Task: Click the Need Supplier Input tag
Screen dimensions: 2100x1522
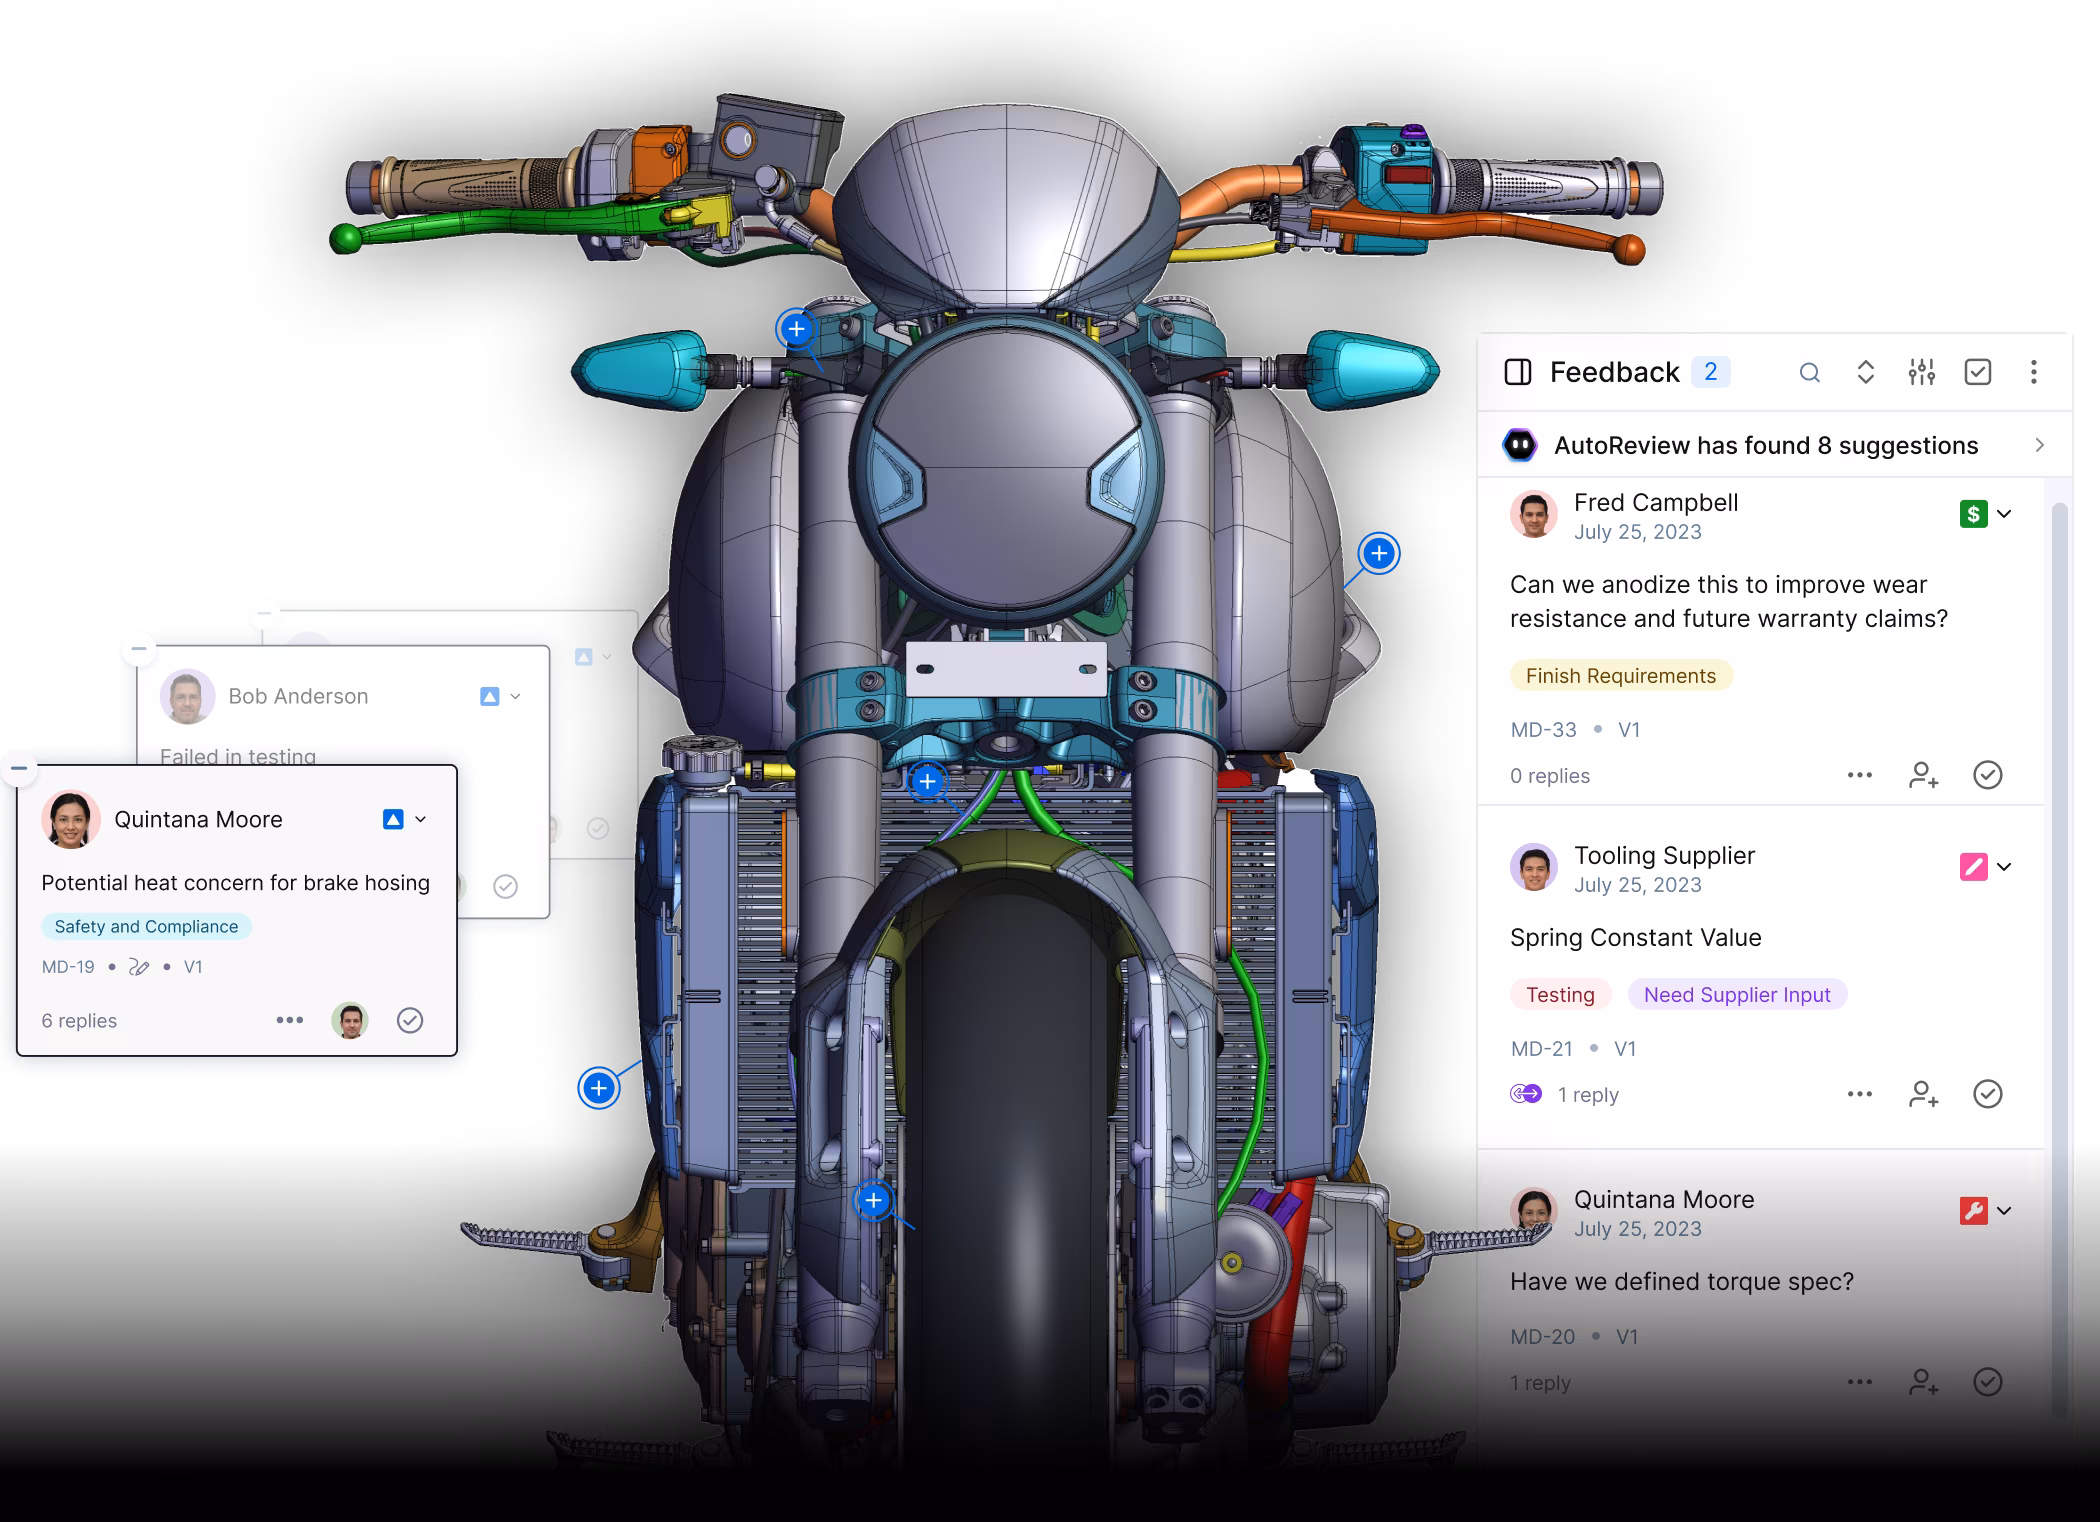Action: click(1736, 995)
